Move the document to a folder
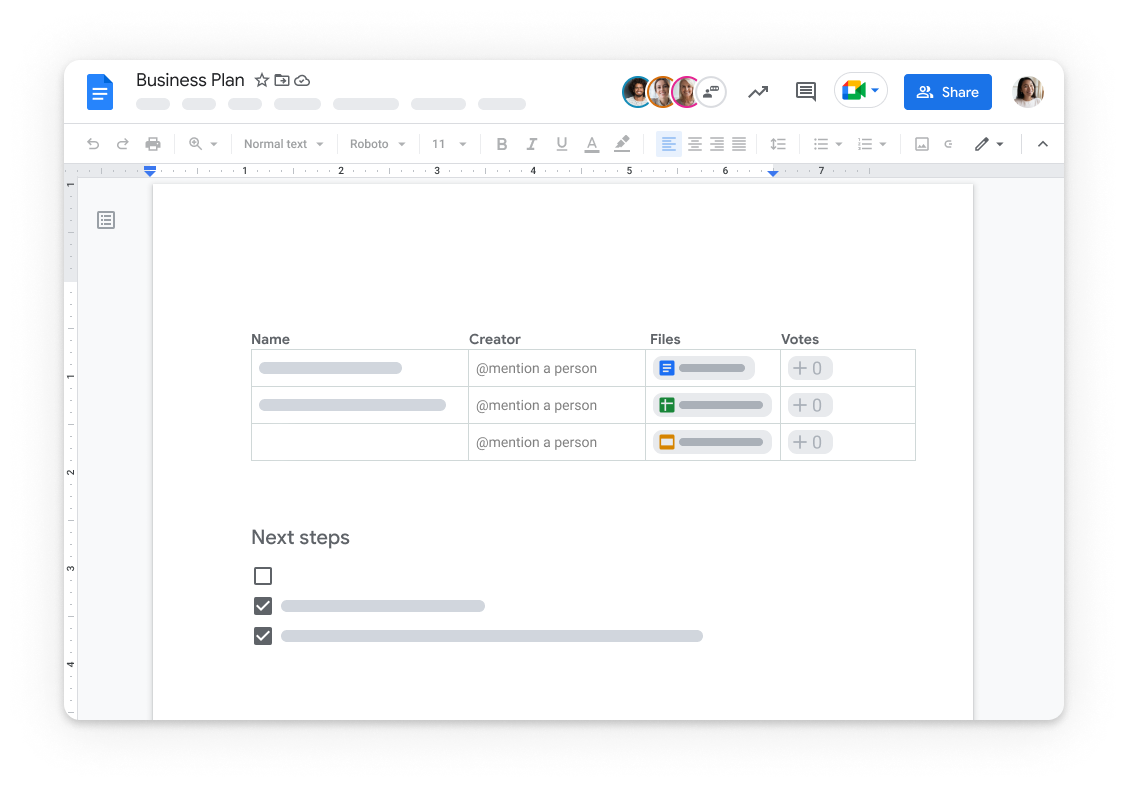The width and height of the screenshot is (1128, 788). (x=281, y=80)
